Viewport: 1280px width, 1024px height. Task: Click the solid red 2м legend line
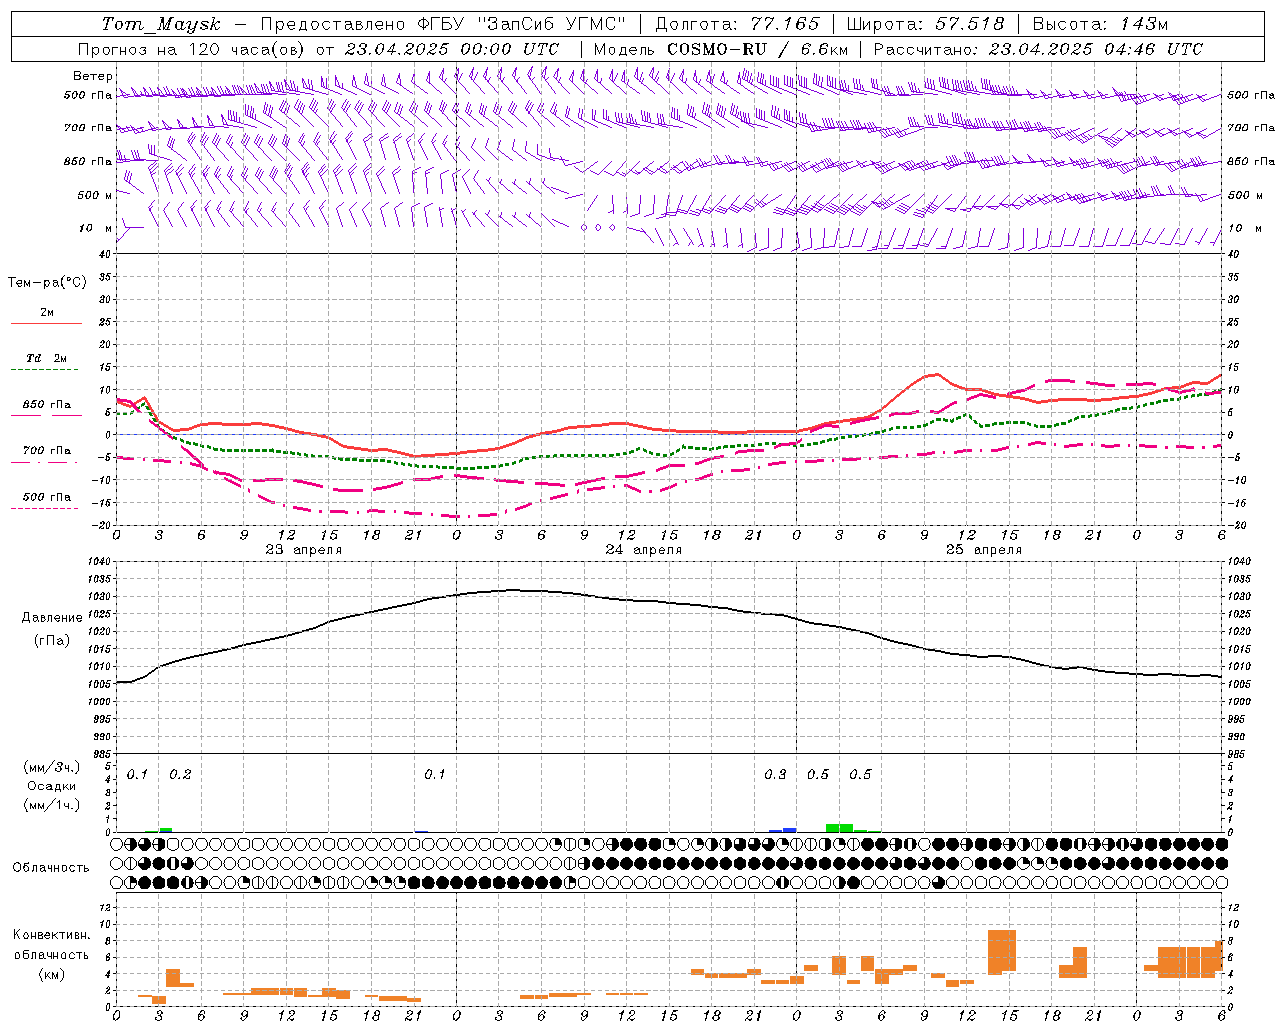click(x=46, y=324)
